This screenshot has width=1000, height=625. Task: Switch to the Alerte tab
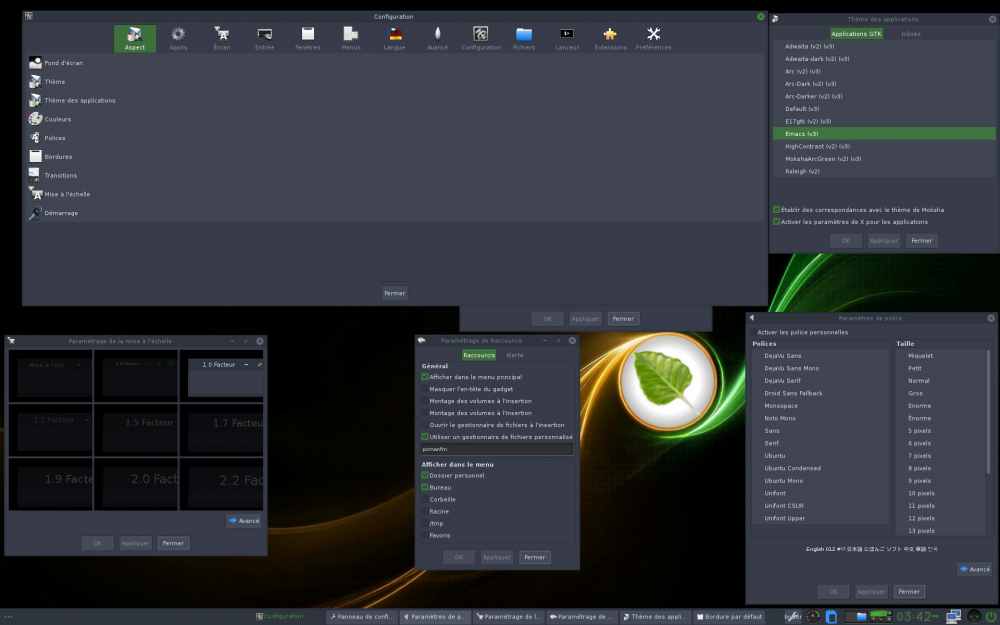(x=516, y=354)
